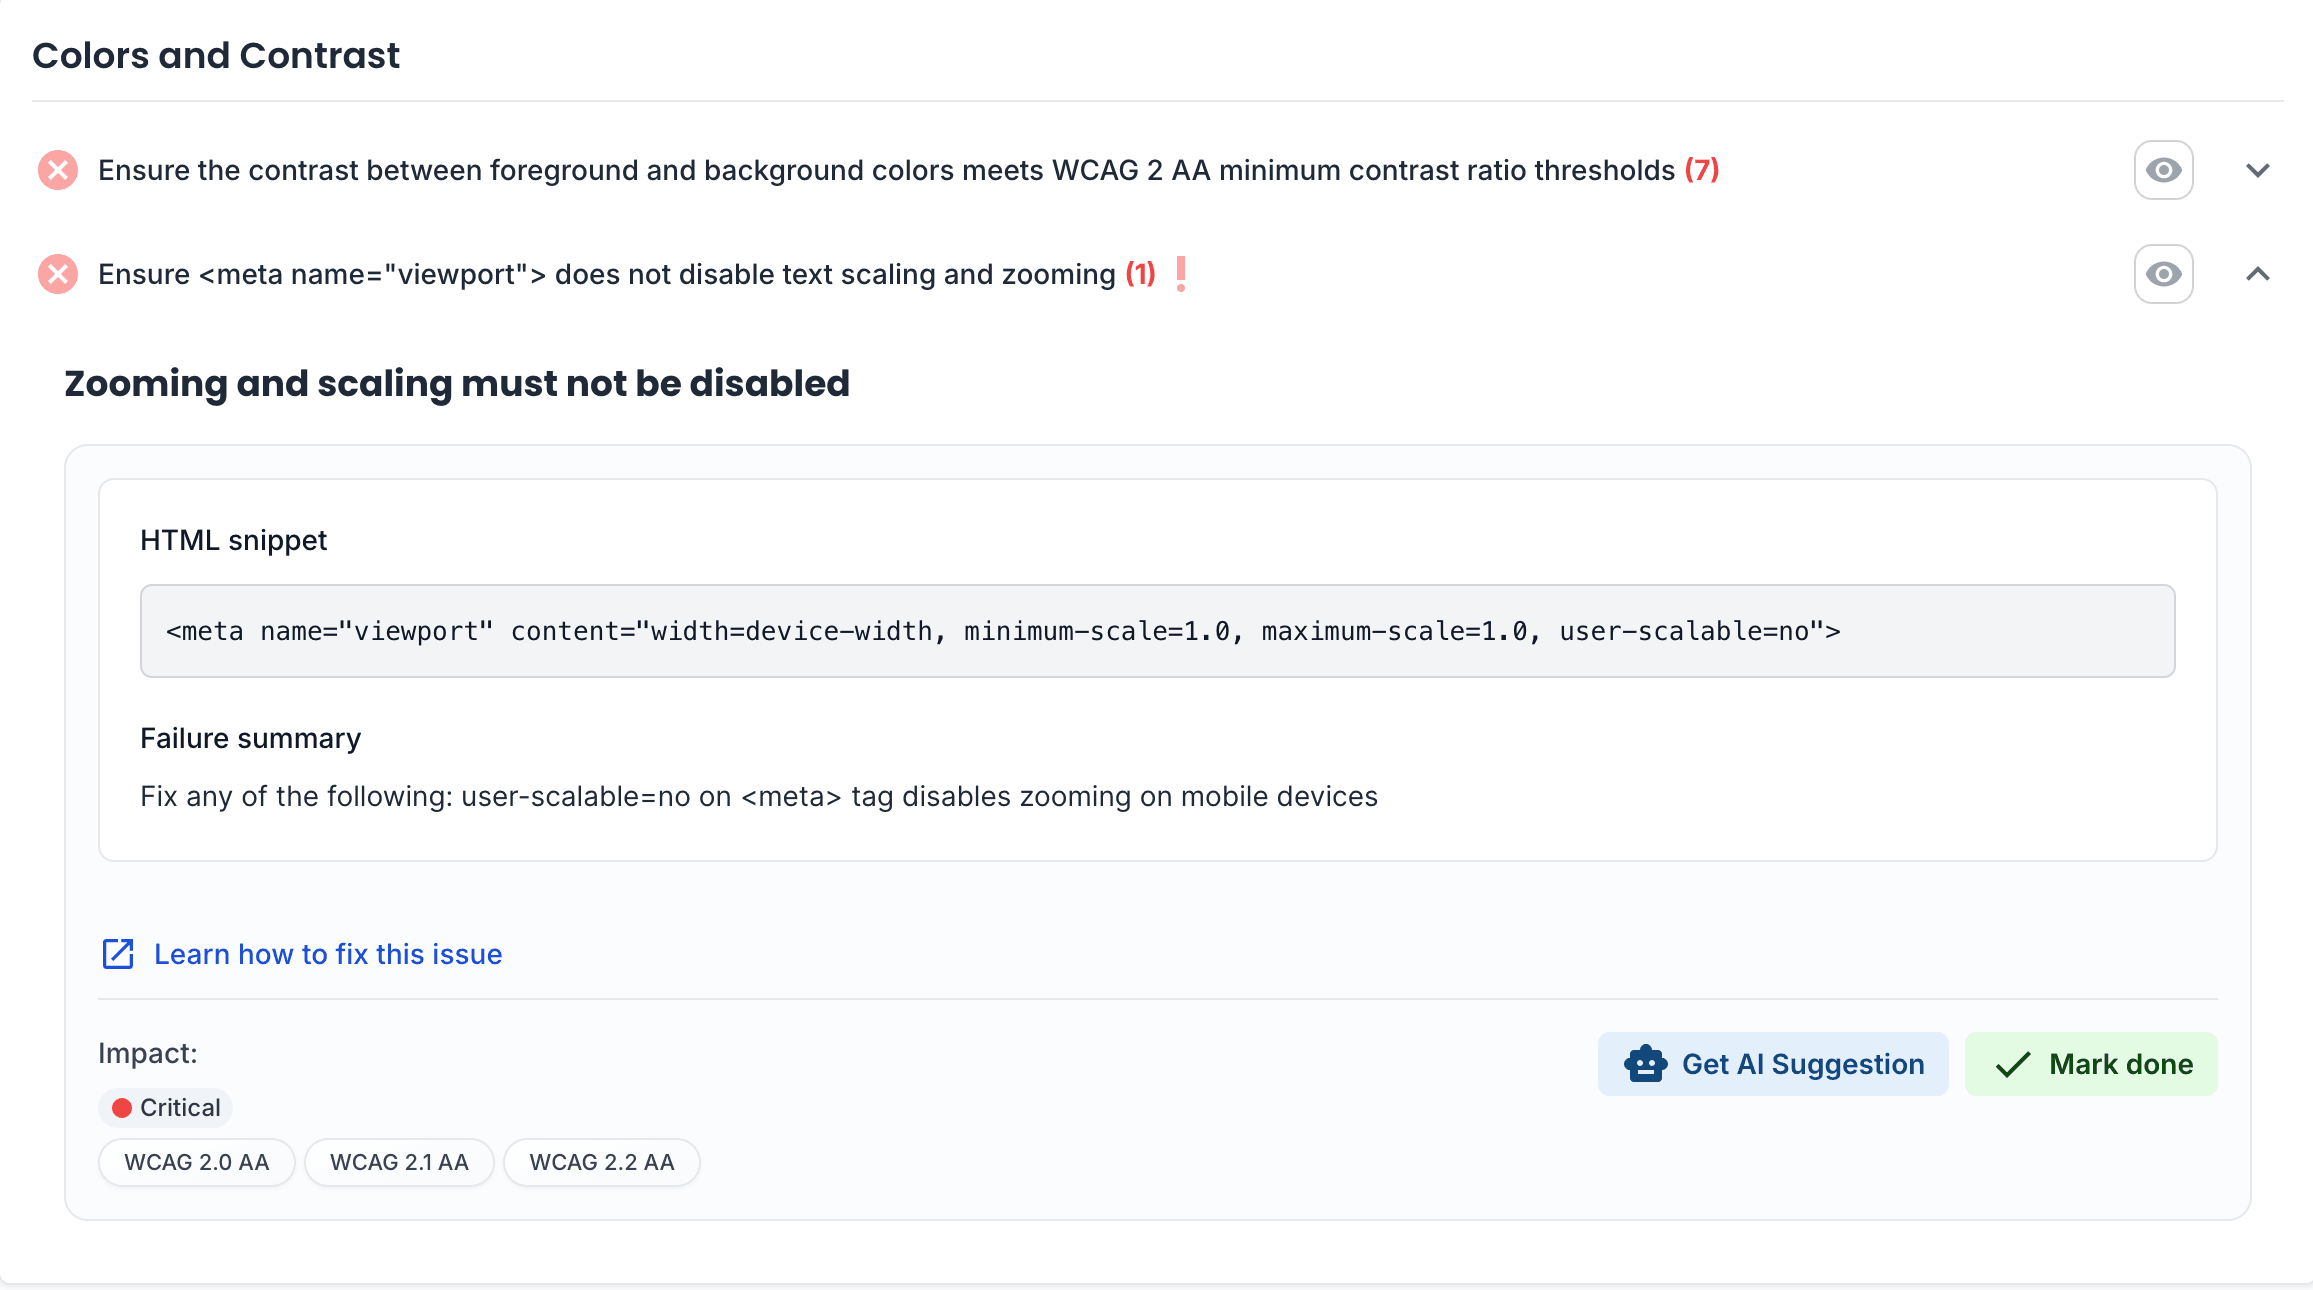Collapse the viewport text scaling issue
This screenshot has width=2313, height=1290.
2258,273
